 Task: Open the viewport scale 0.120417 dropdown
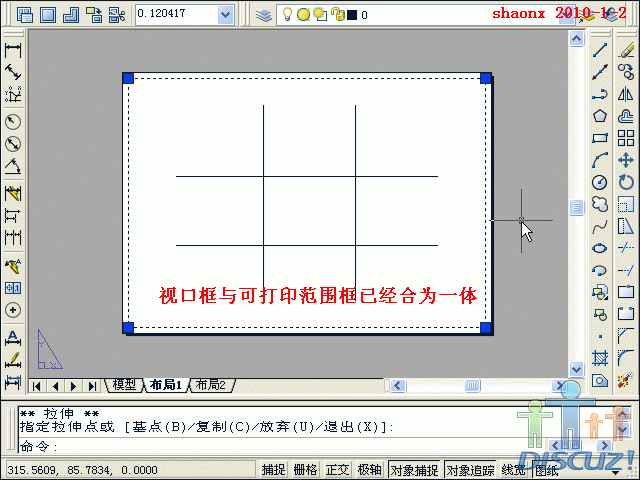coord(225,15)
